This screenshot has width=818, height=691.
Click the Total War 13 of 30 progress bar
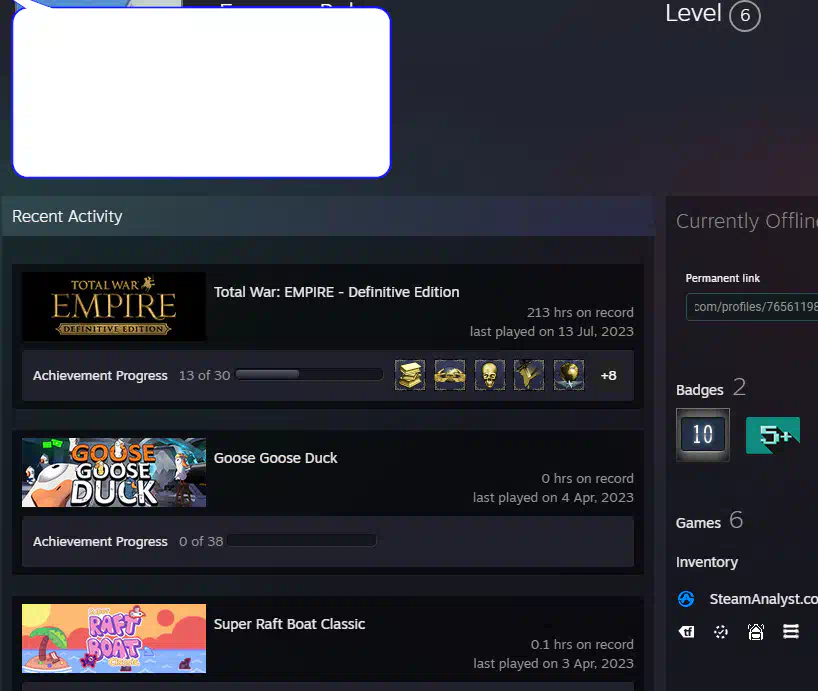click(309, 374)
